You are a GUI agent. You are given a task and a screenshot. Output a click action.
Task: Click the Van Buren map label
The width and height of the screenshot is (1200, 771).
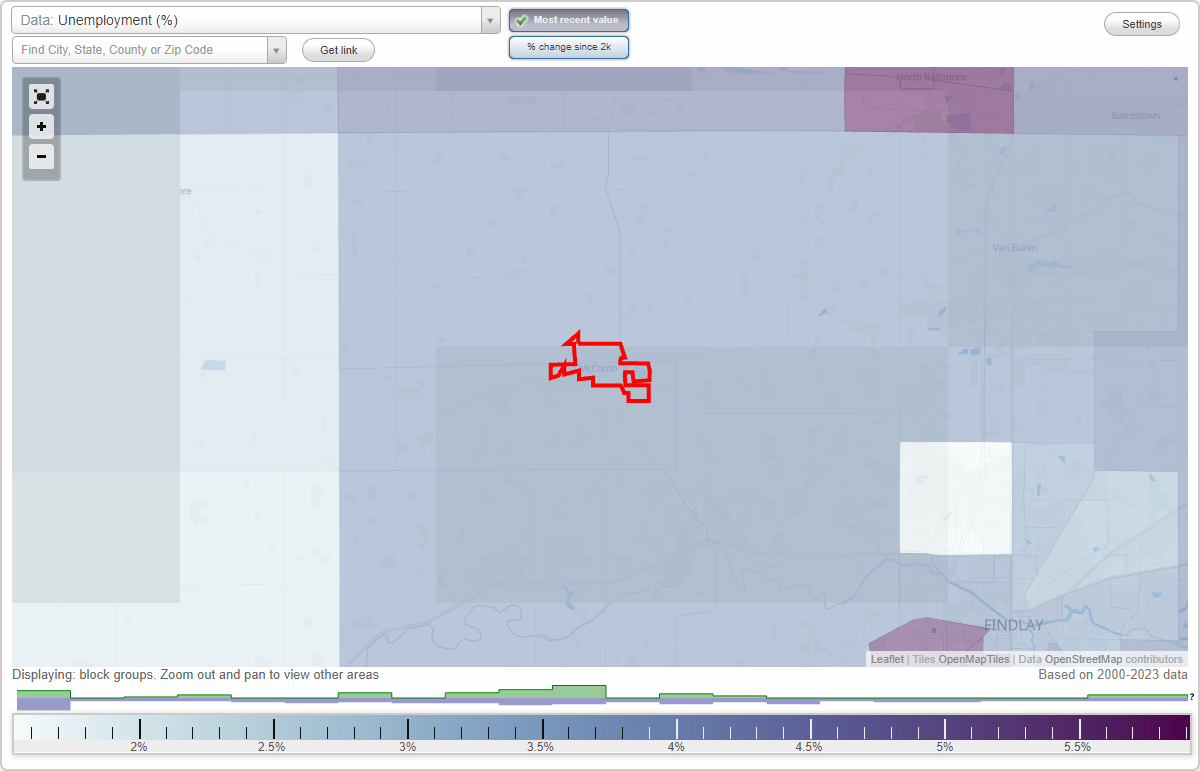click(1015, 248)
